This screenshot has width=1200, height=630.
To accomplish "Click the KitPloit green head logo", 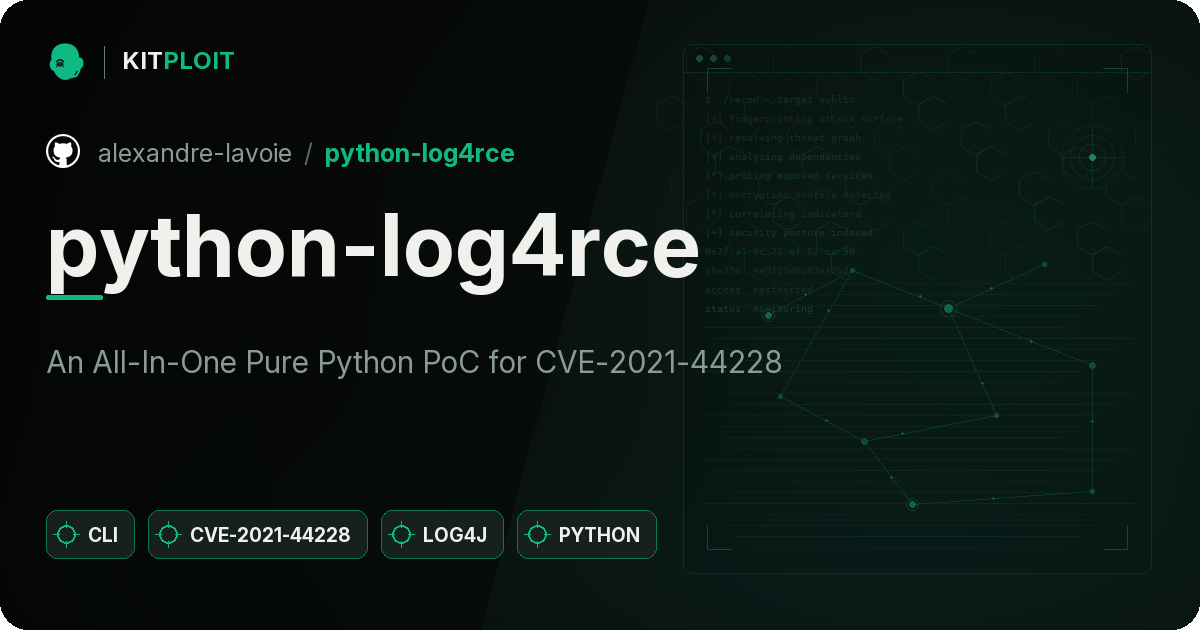I will 65,61.
